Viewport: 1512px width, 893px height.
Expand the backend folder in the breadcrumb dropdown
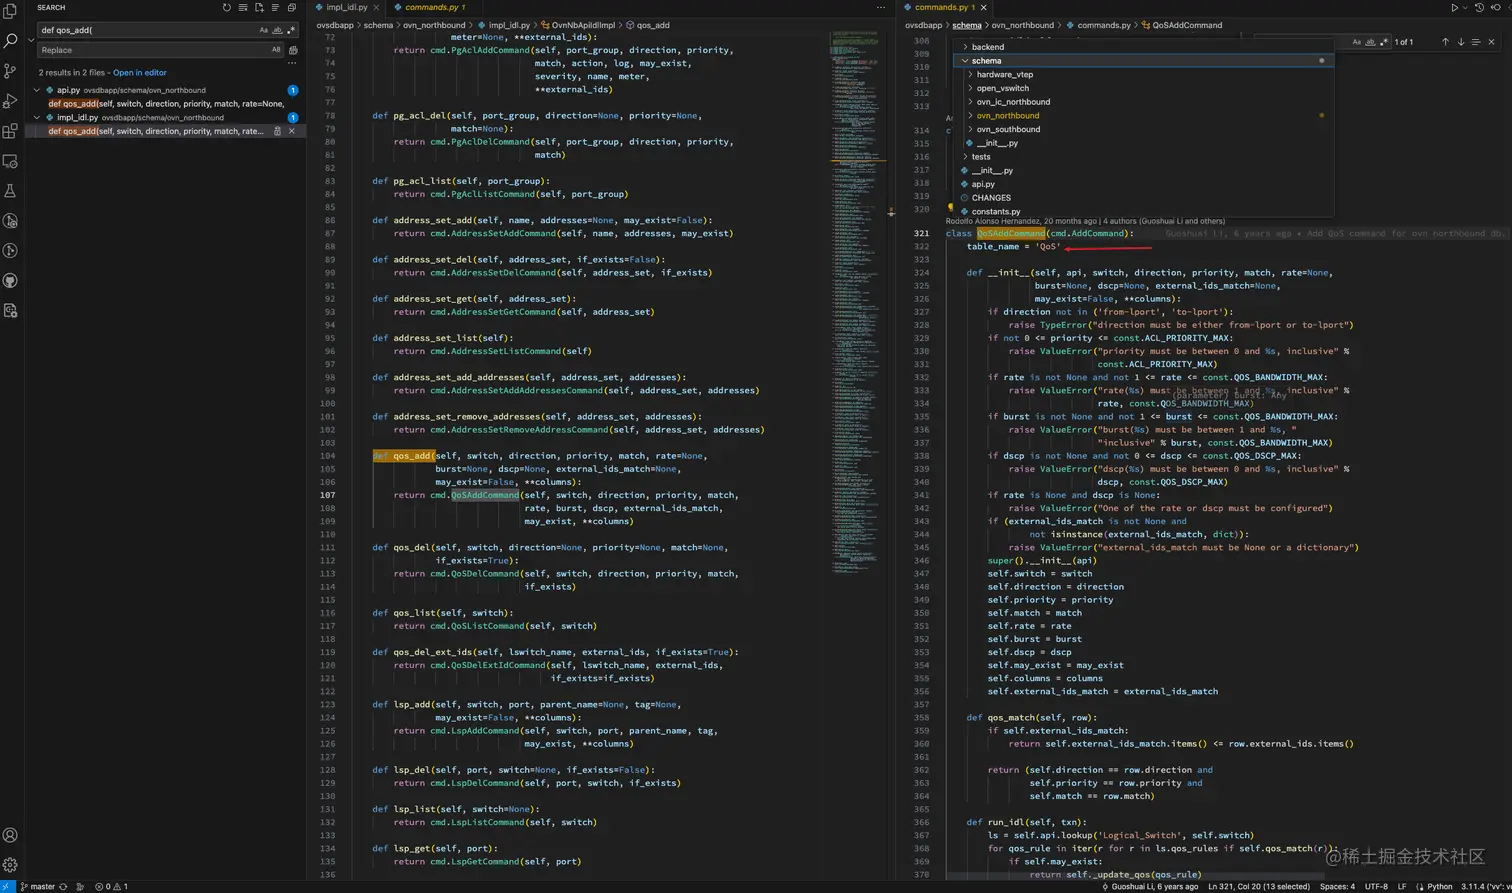[965, 47]
